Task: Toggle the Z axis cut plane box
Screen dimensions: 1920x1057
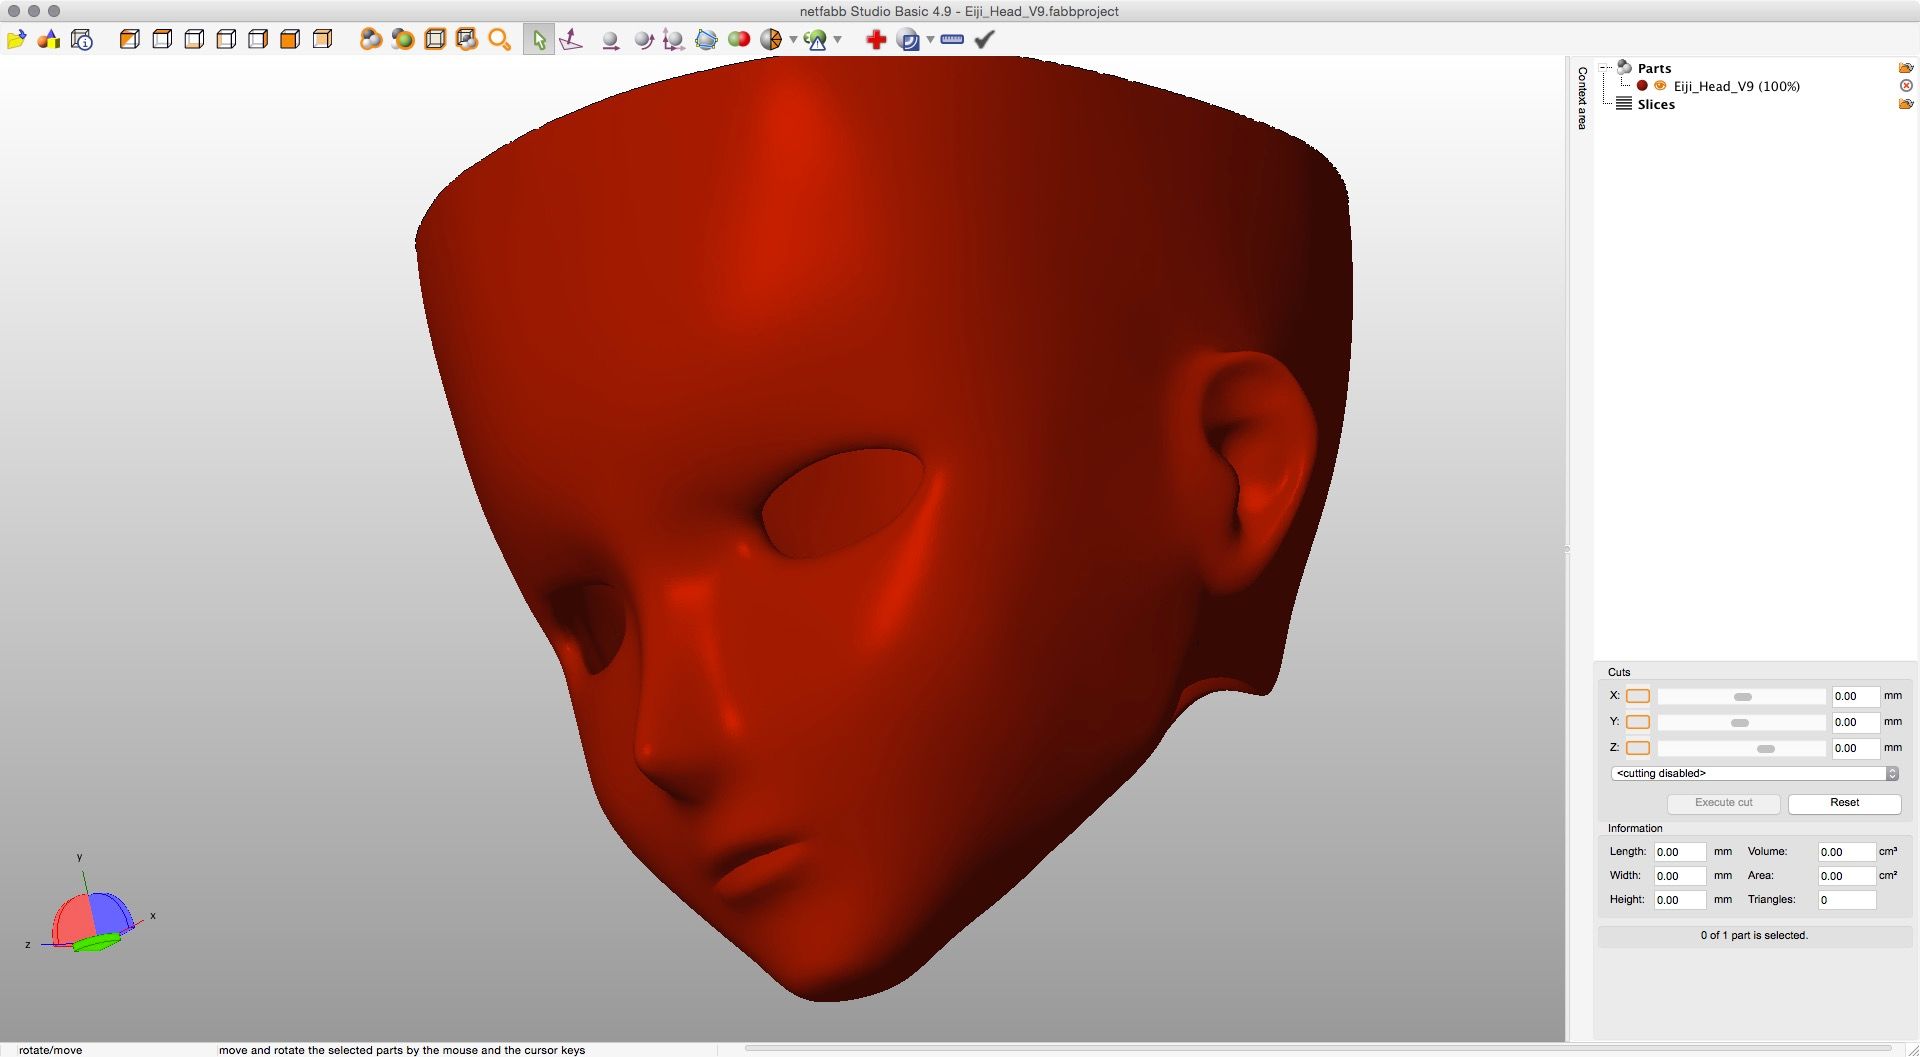Action: [1638, 748]
